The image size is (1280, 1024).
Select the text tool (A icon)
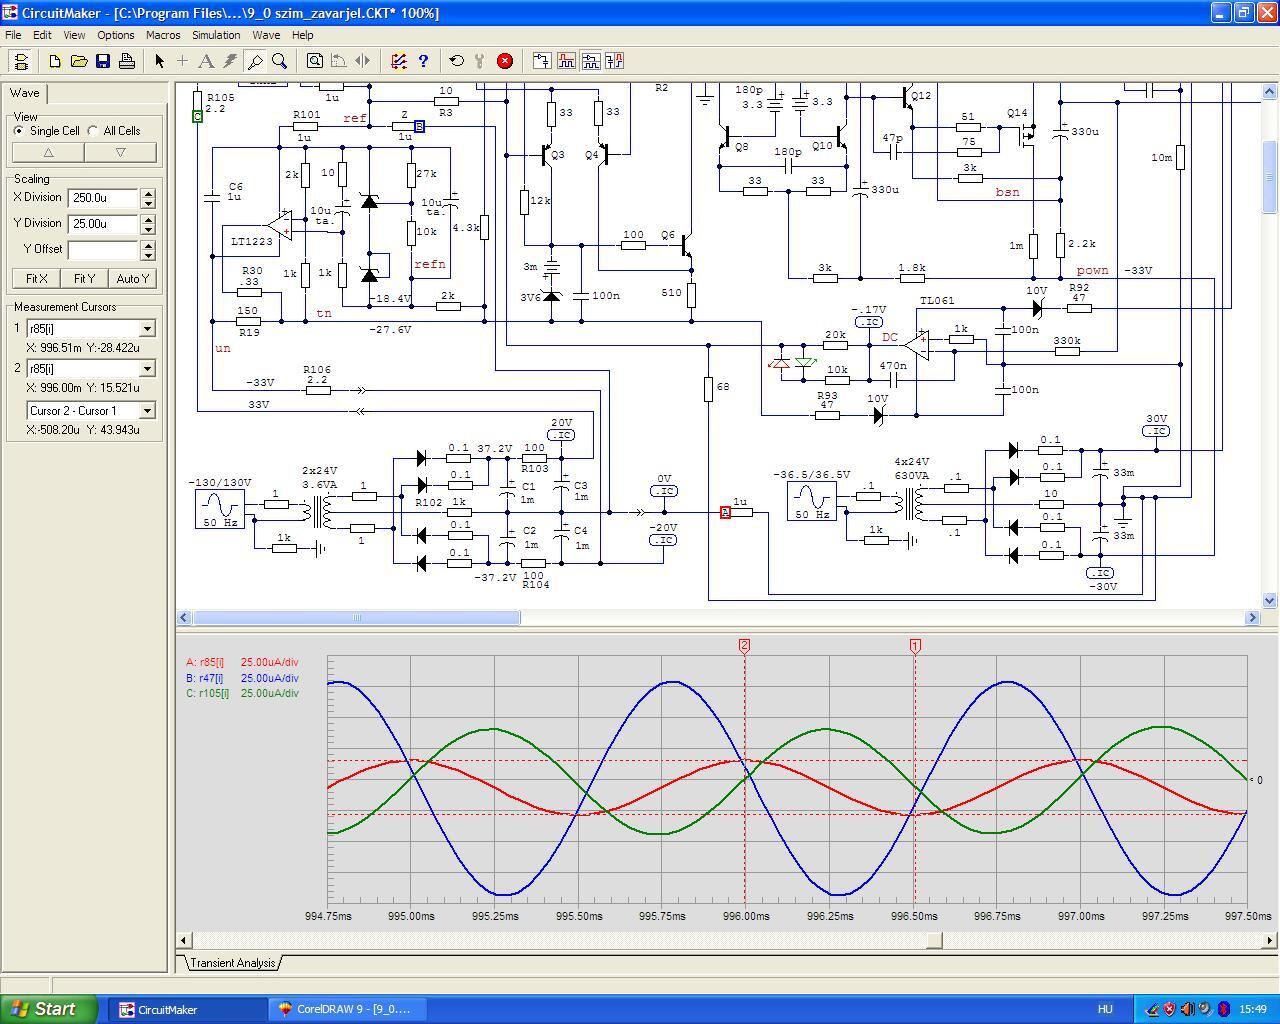point(206,61)
